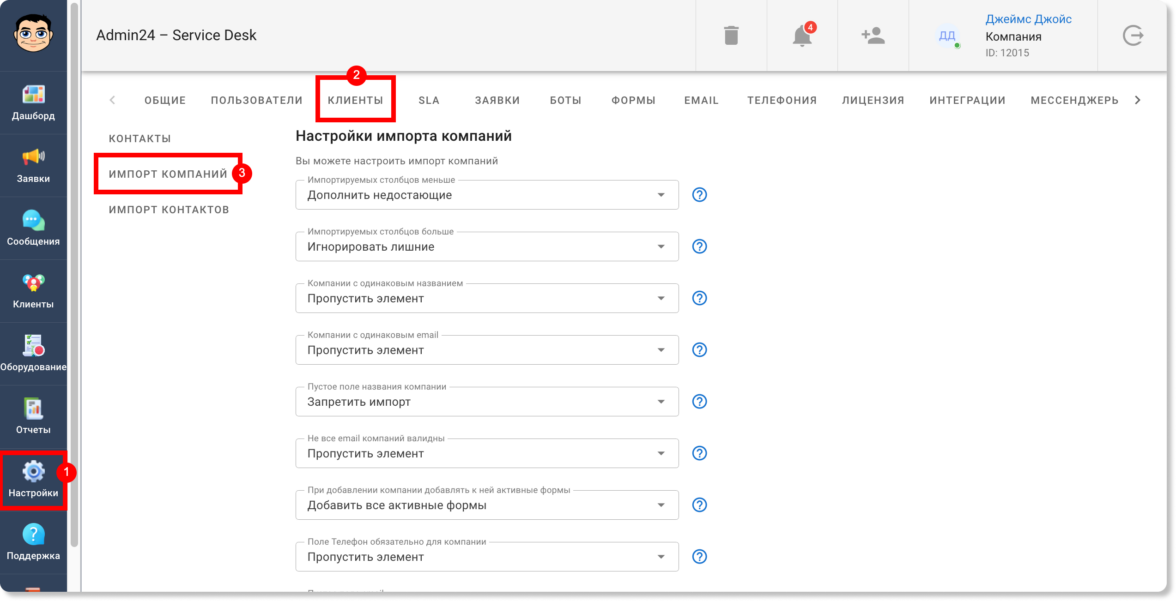Open Клиенты section in the sidebar
Viewport: 1176px width, 601px height.
[x=33, y=292]
